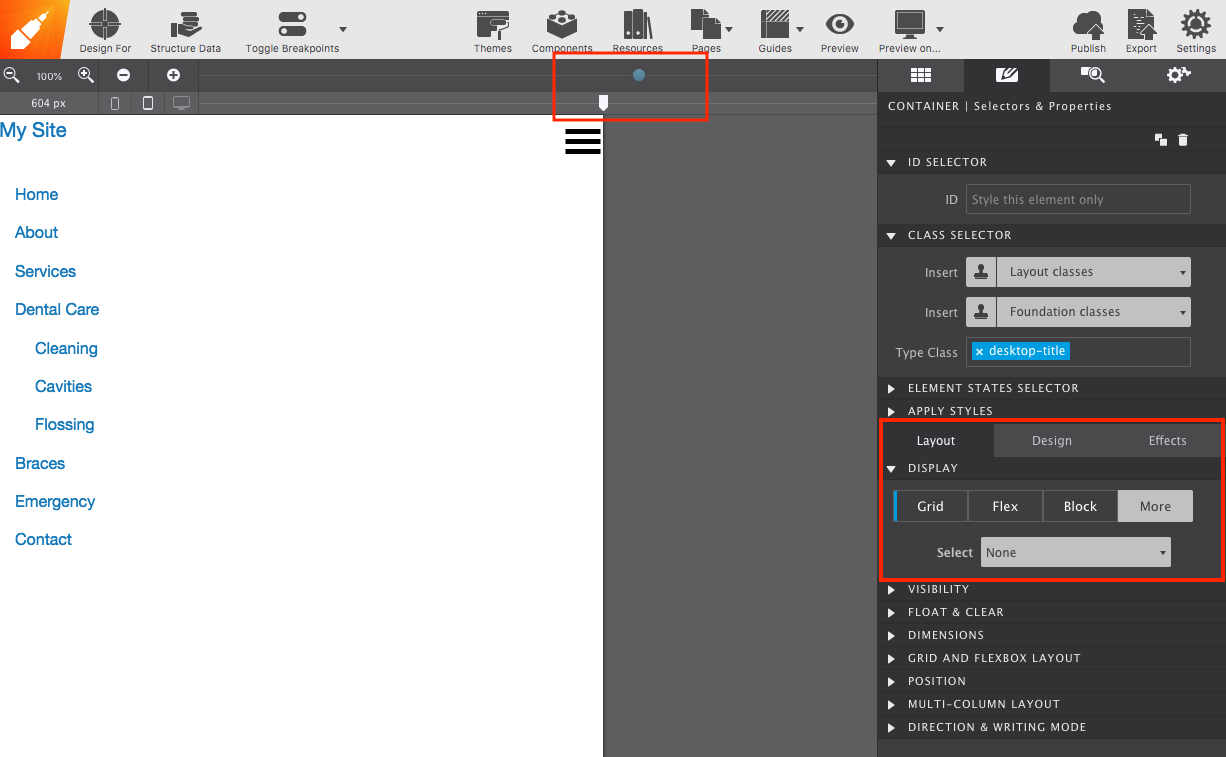
Task: Open the Toggle Breakpoints dropdown arrow
Action: pyautogui.click(x=343, y=29)
